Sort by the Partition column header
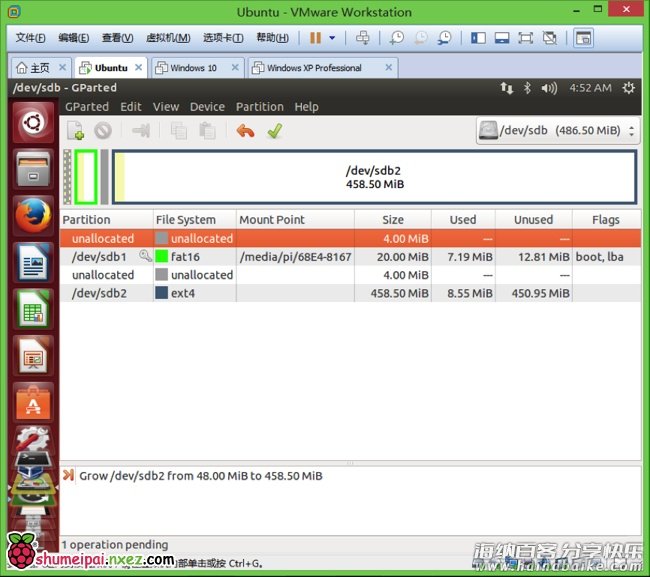This screenshot has height=577, width=650. [107, 220]
